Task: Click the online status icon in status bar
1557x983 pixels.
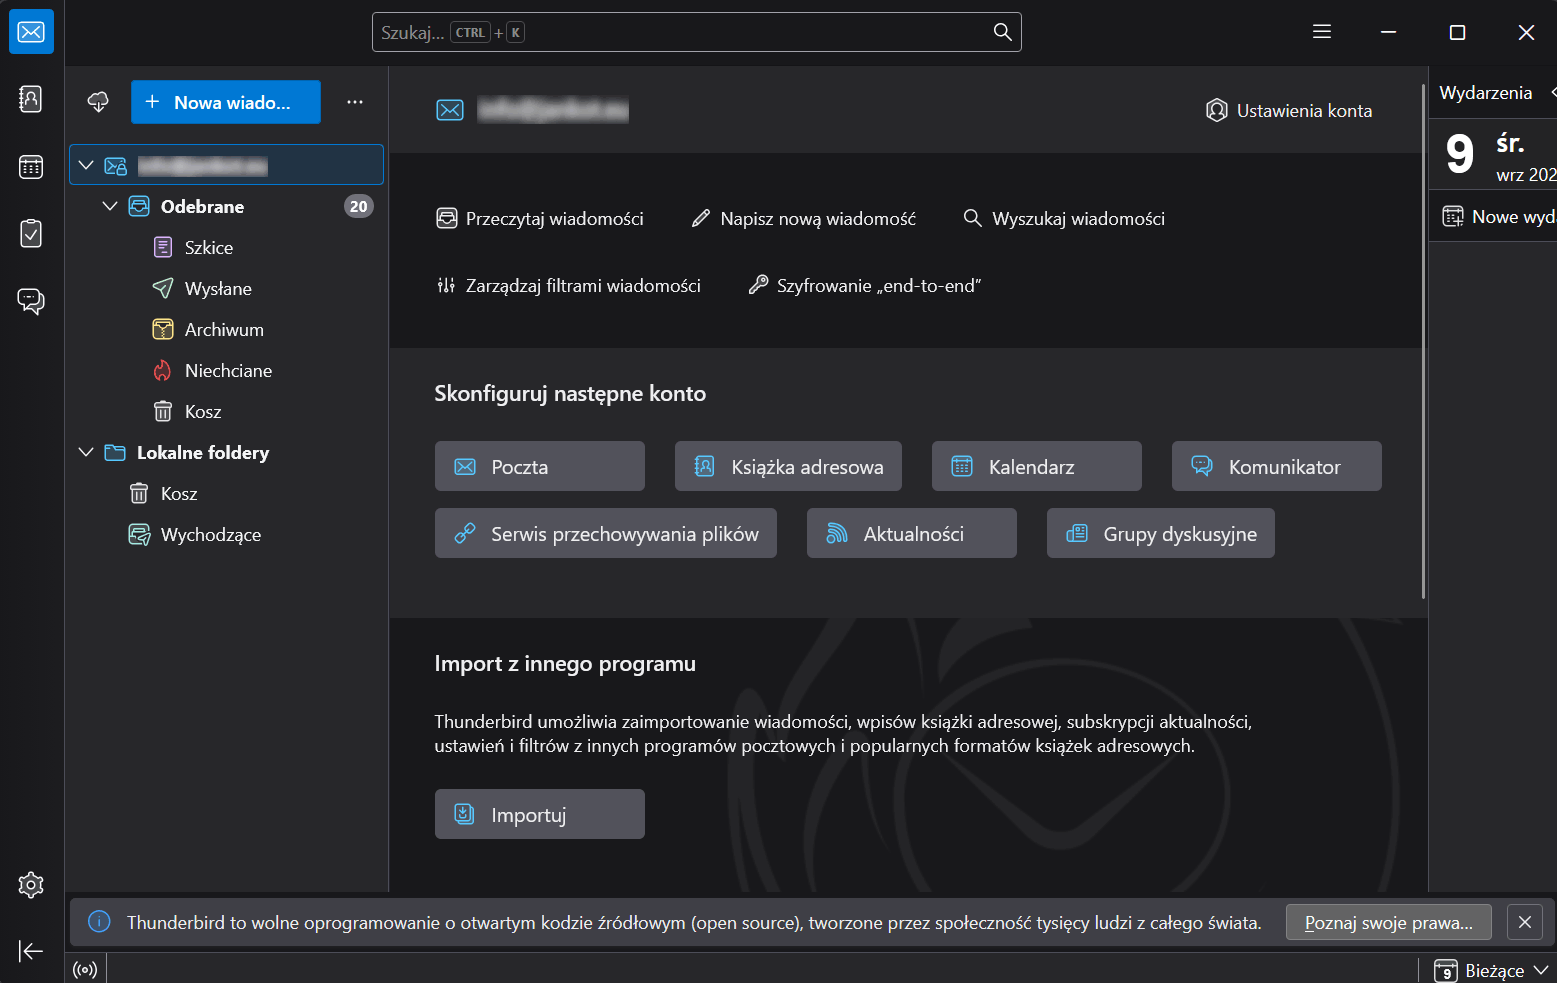Action: (x=86, y=970)
